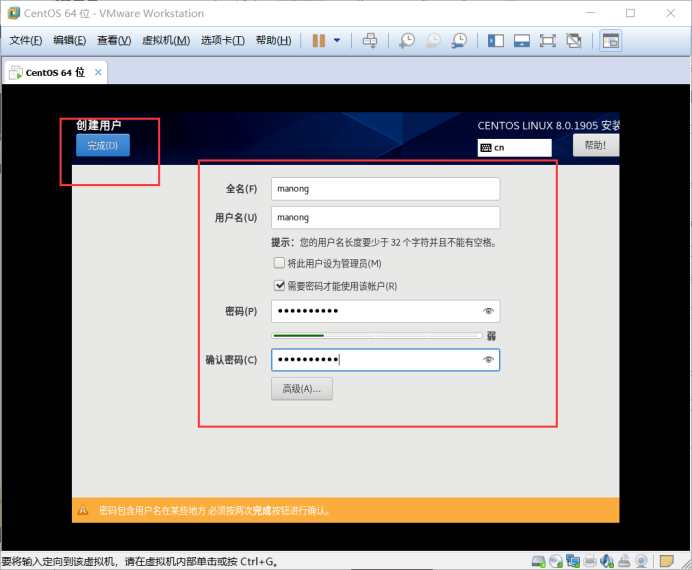Screen dimensions: 692x570
Task: Click the 创建用户 heading text
Action: 98,125
